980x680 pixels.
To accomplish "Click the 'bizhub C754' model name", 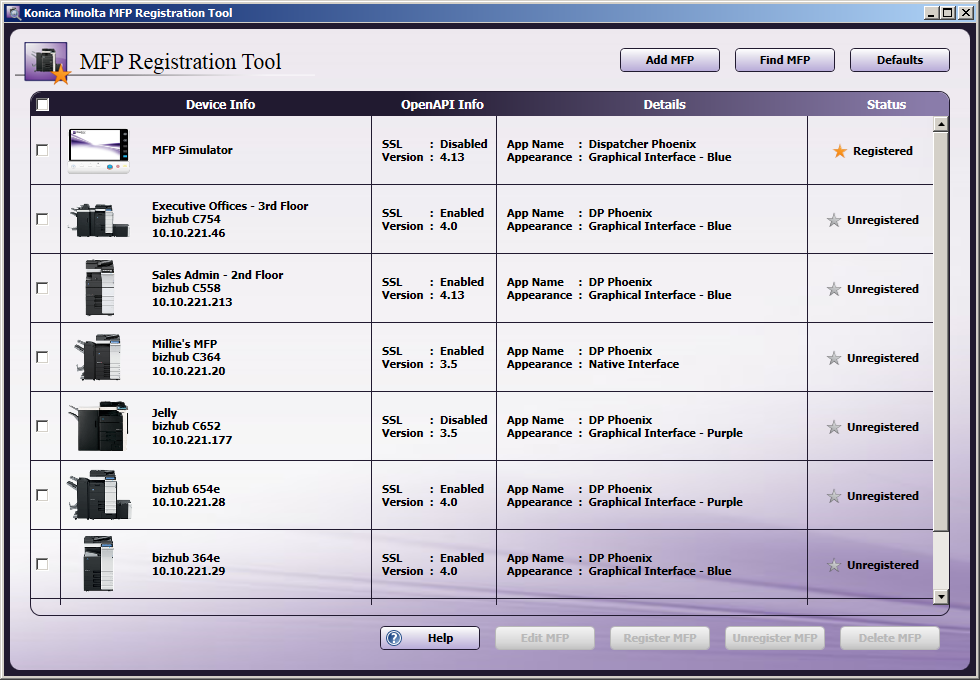I will click(x=186, y=219).
